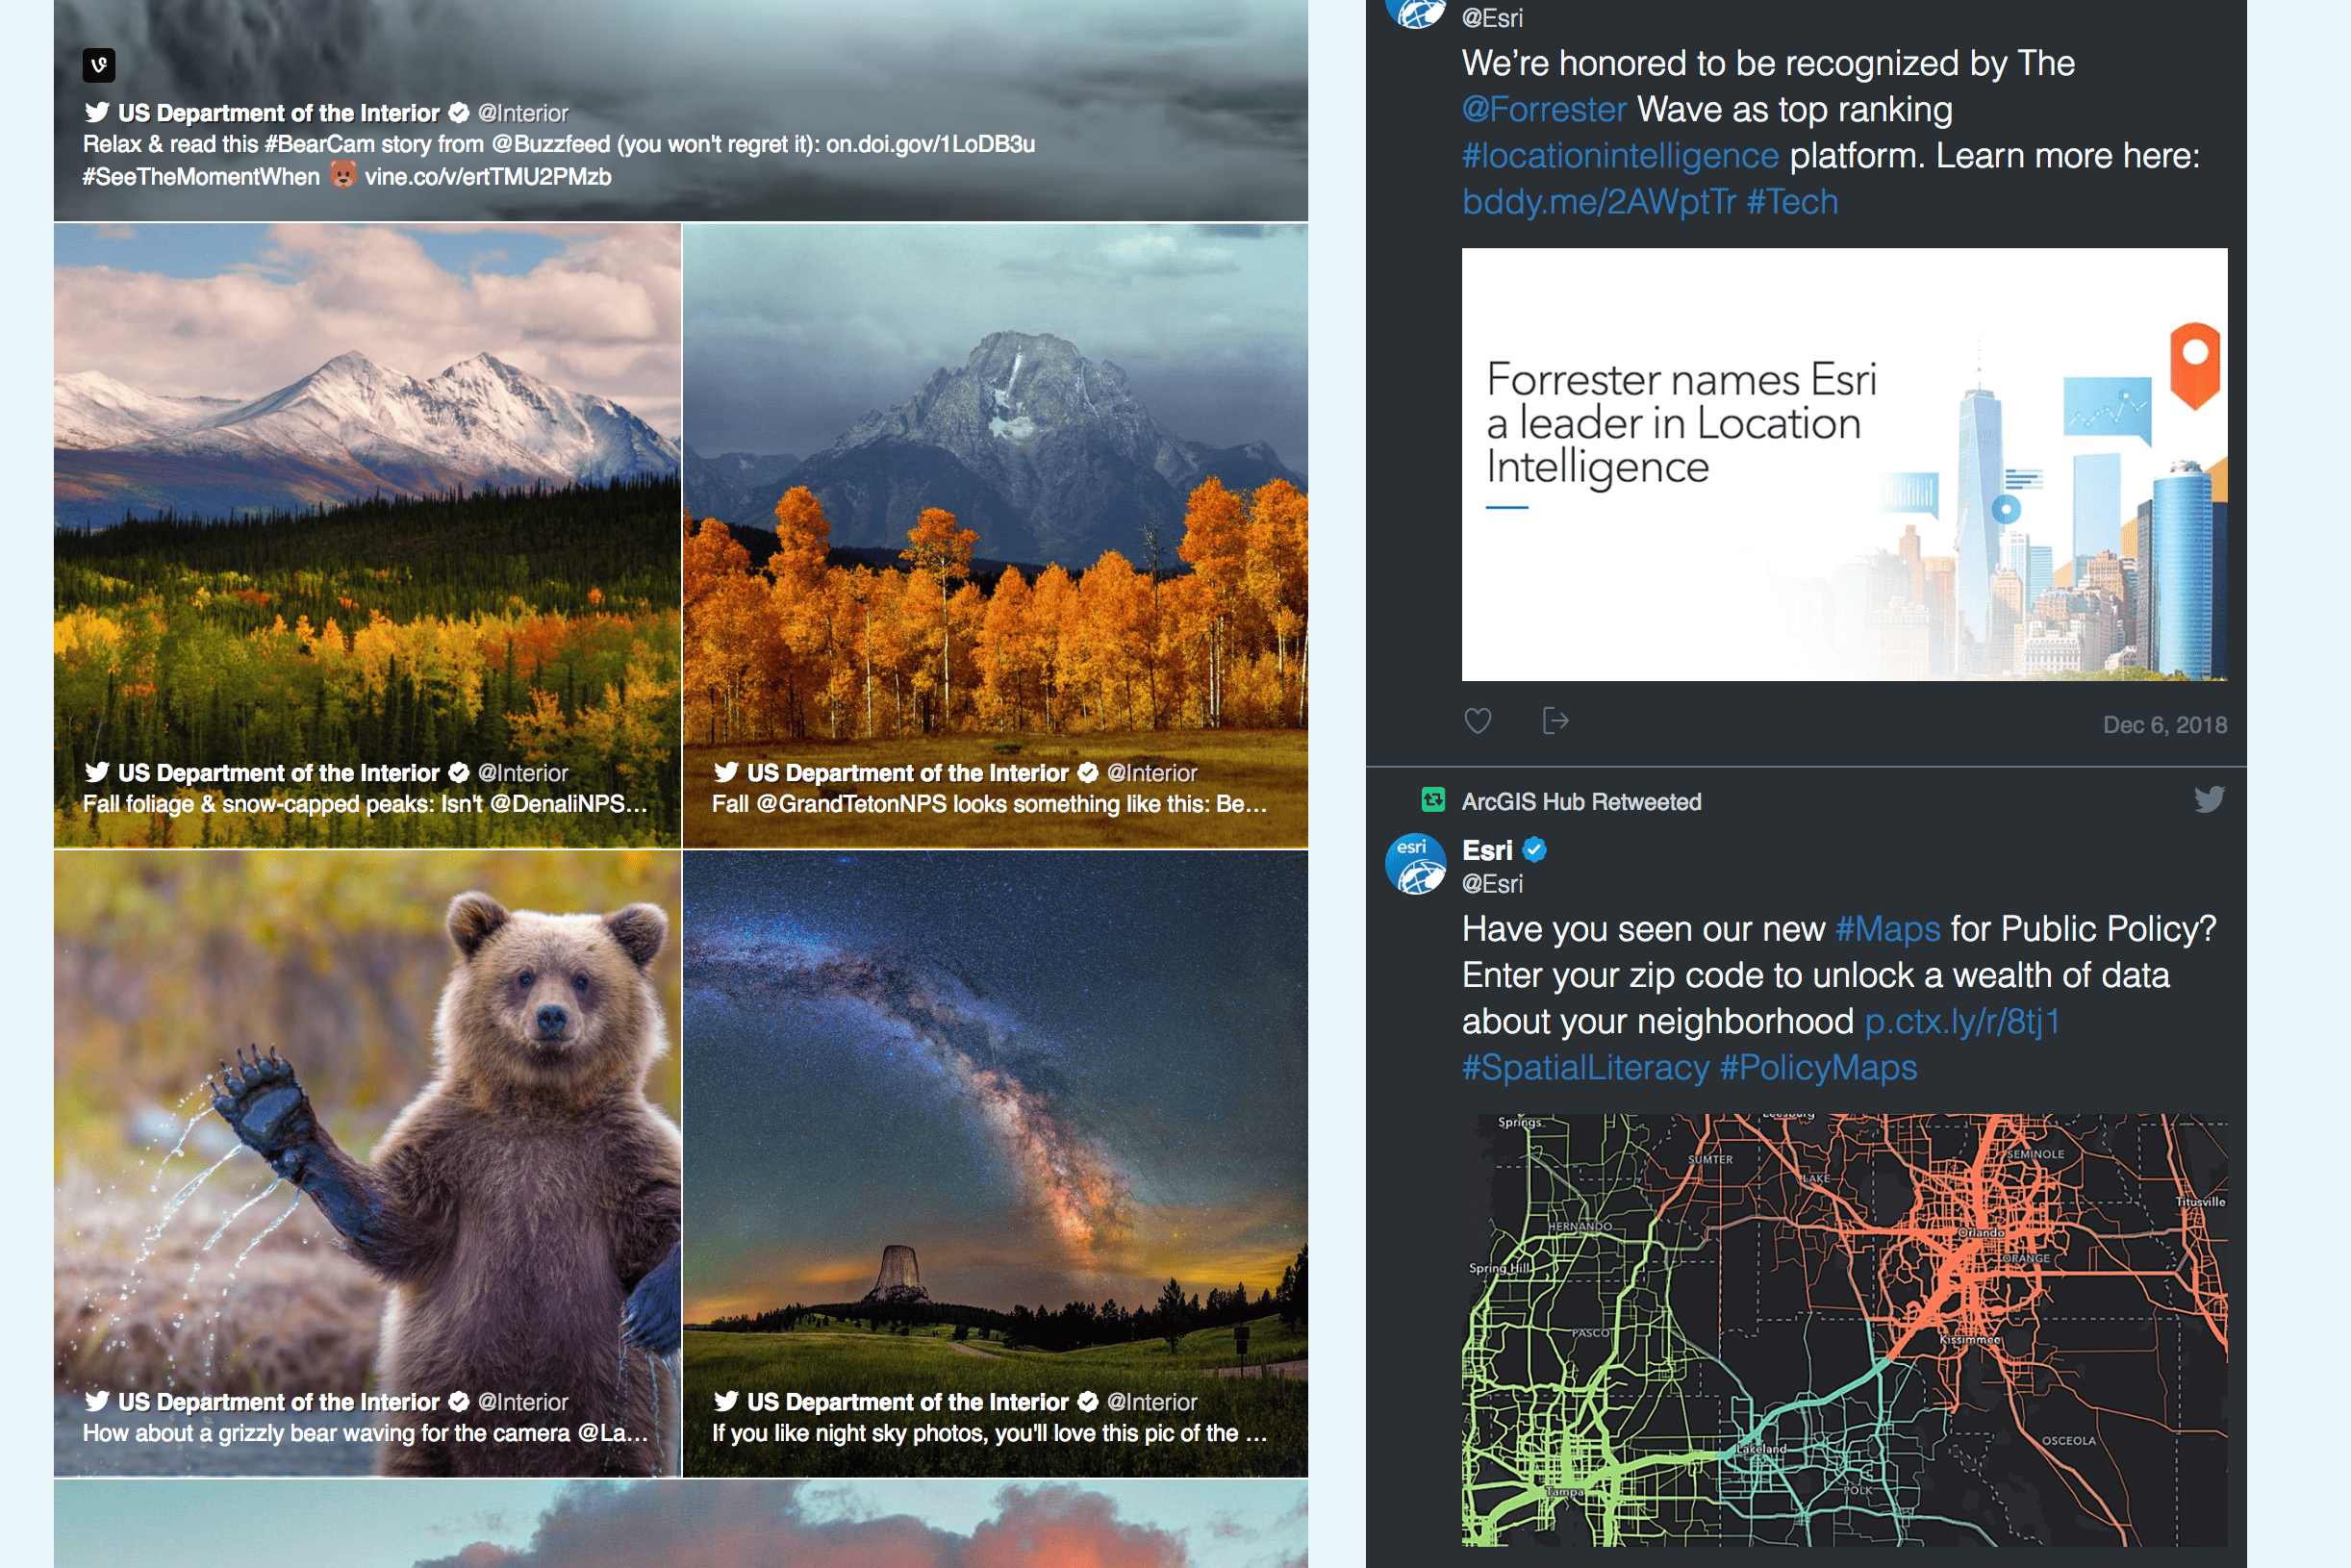The width and height of the screenshot is (2351, 1568).
Task: Click the Twitter bird icon on grizzly bear post
Action: click(97, 1401)
